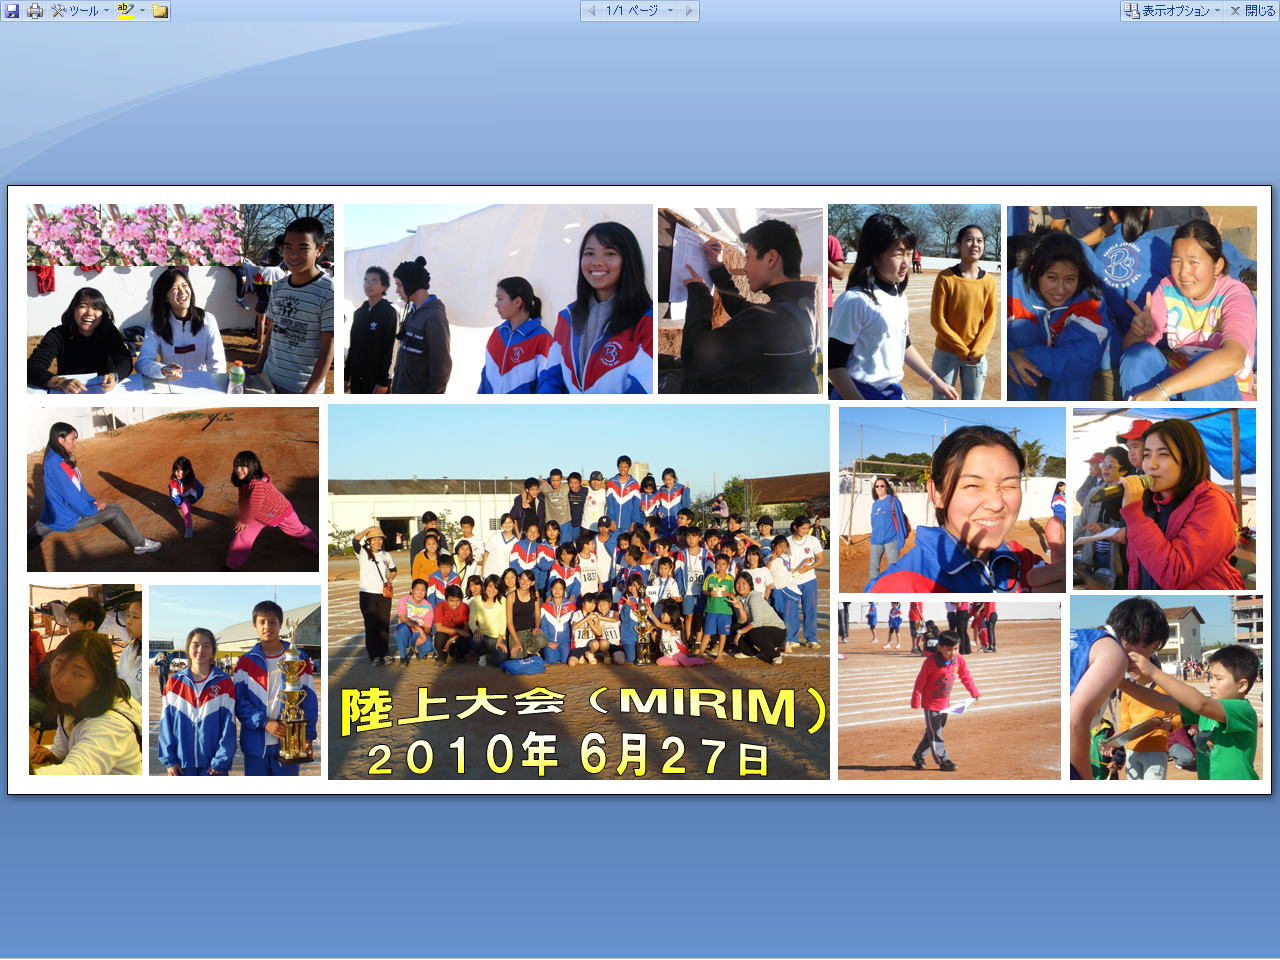This screenshot has width=1280, height=960.
Task: Click the photo of boy in green shirt
Action: [x=1166, y=687]
